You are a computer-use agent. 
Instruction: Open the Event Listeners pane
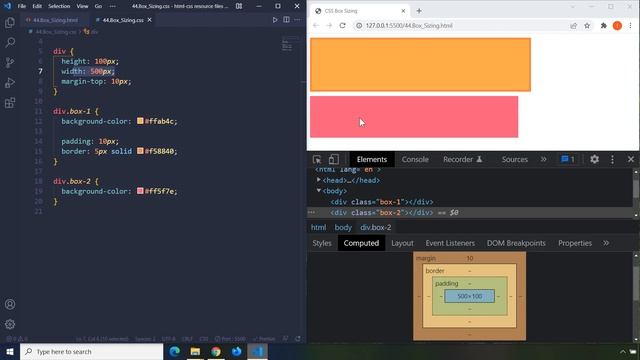tap(450, 243)
